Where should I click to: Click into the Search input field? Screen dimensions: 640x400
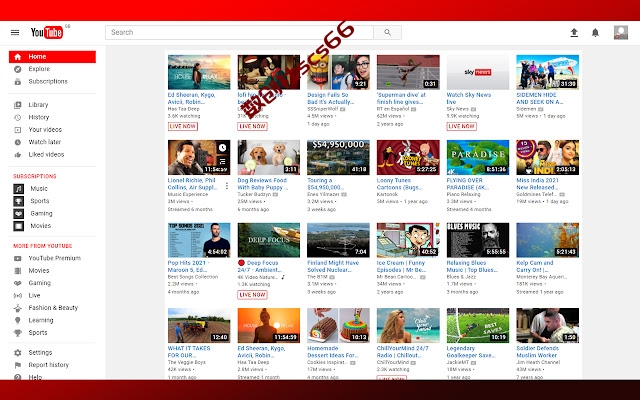click(x=239, y=32)
